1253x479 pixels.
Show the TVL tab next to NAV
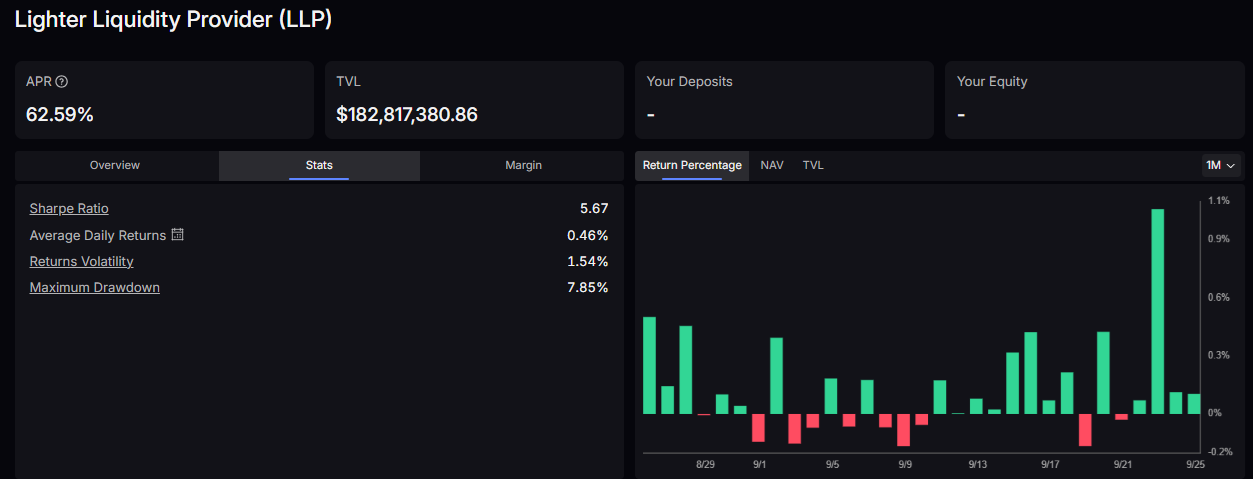[x=813, y=165]
